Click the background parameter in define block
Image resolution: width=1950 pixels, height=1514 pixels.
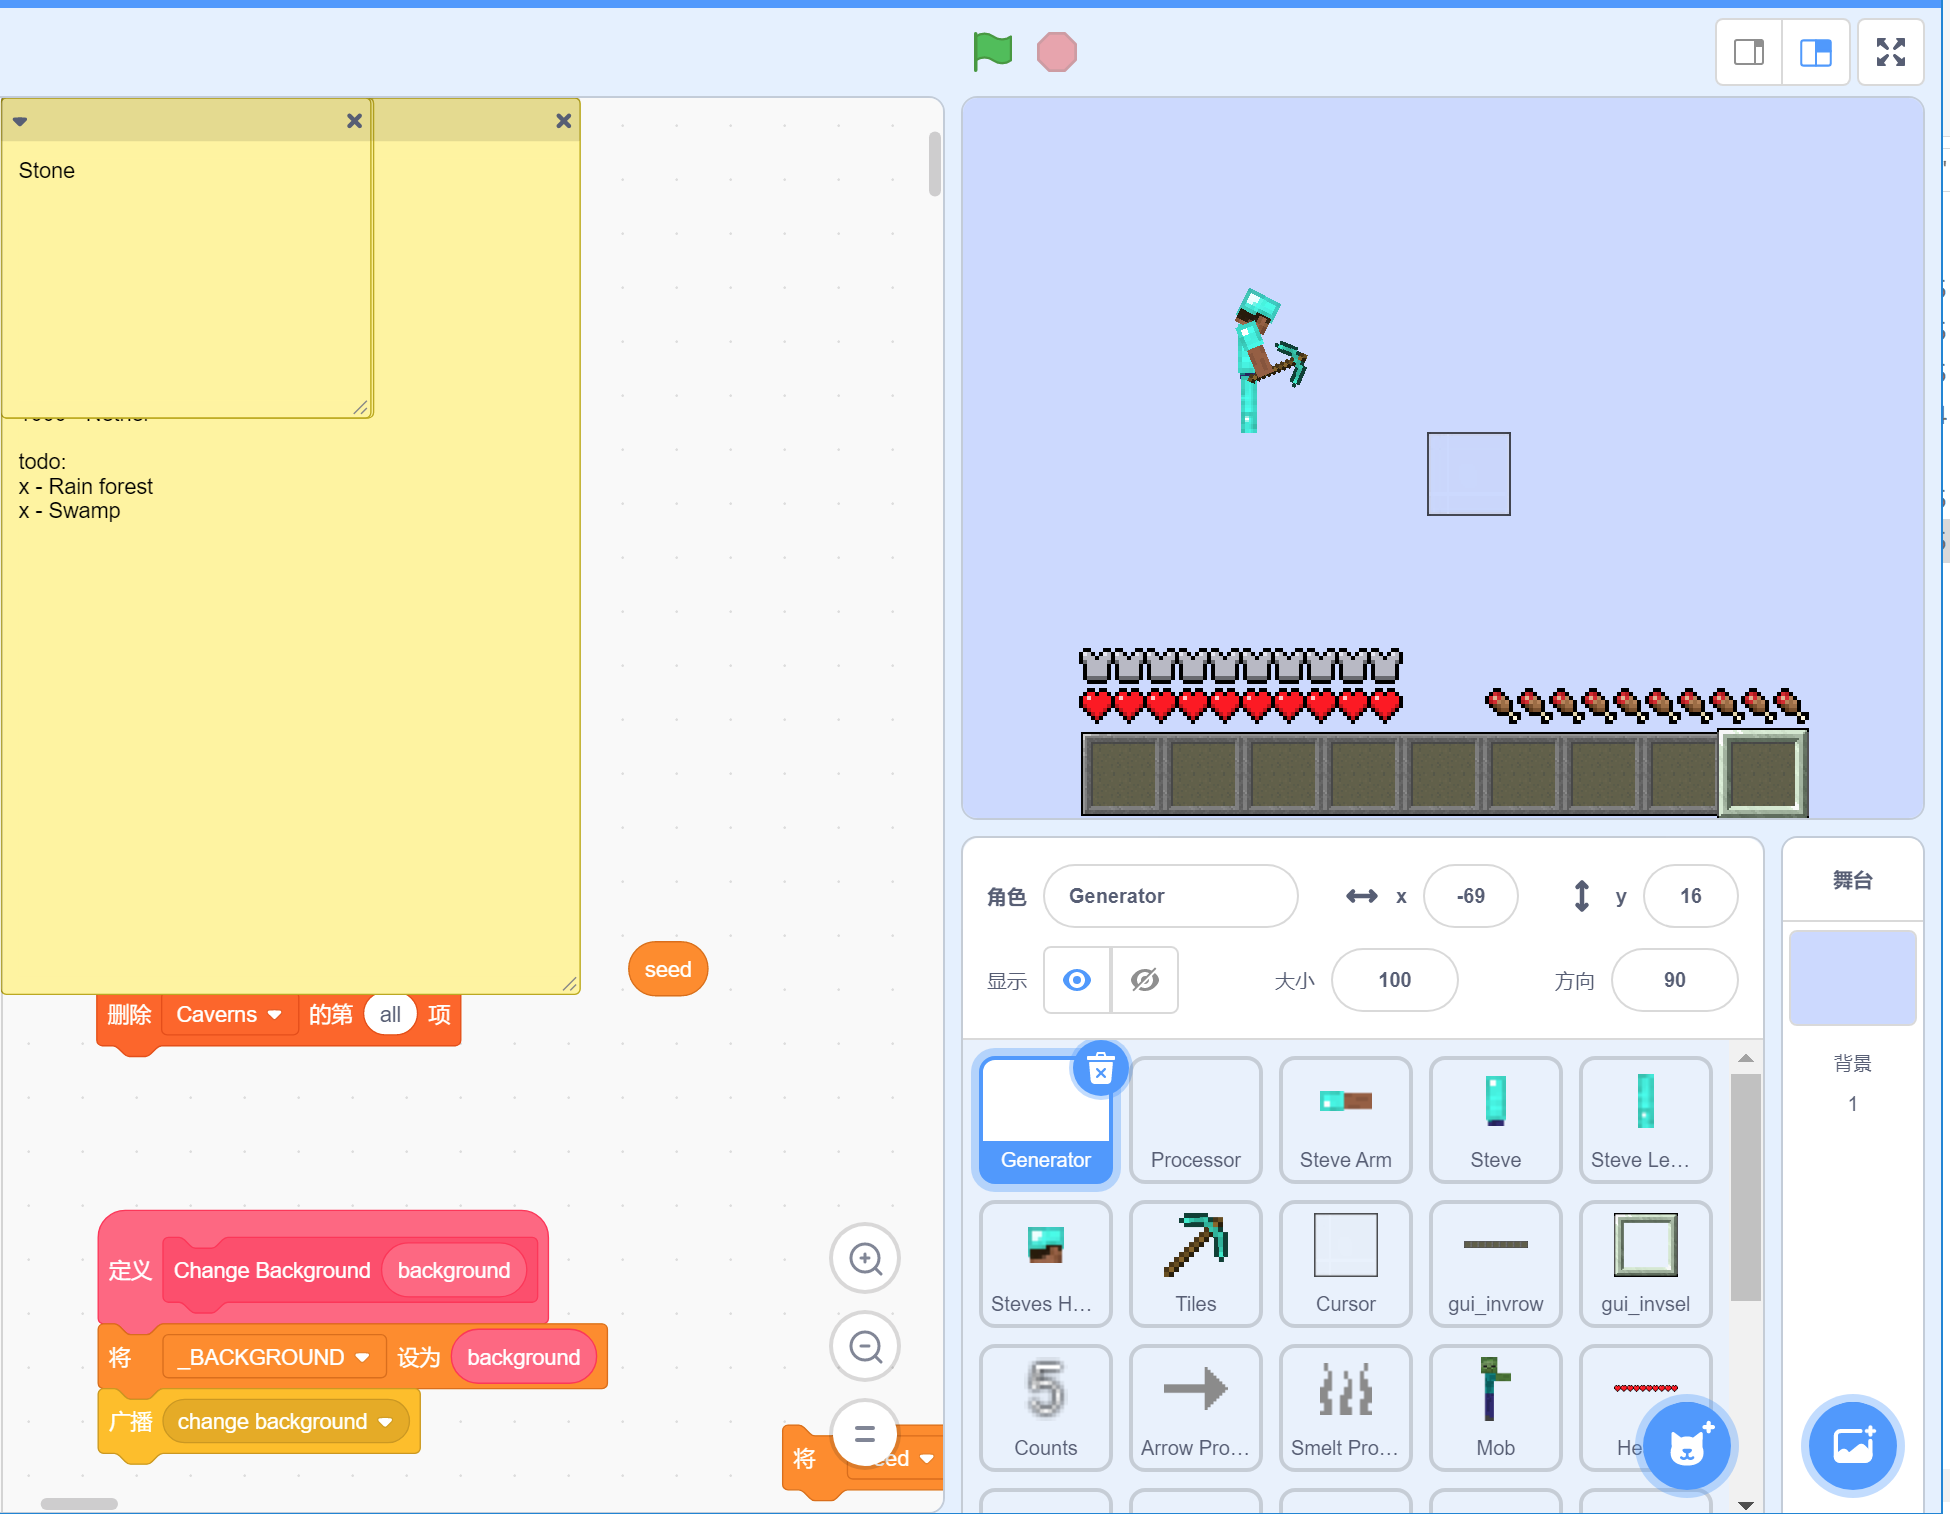pyautogui.click(x=454, y=1270)
